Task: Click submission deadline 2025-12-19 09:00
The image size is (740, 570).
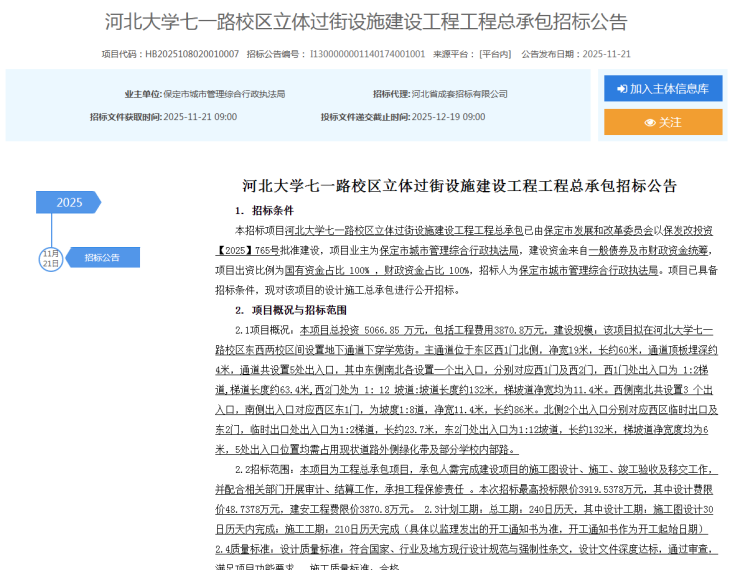Action: click(x=448, y=117)
